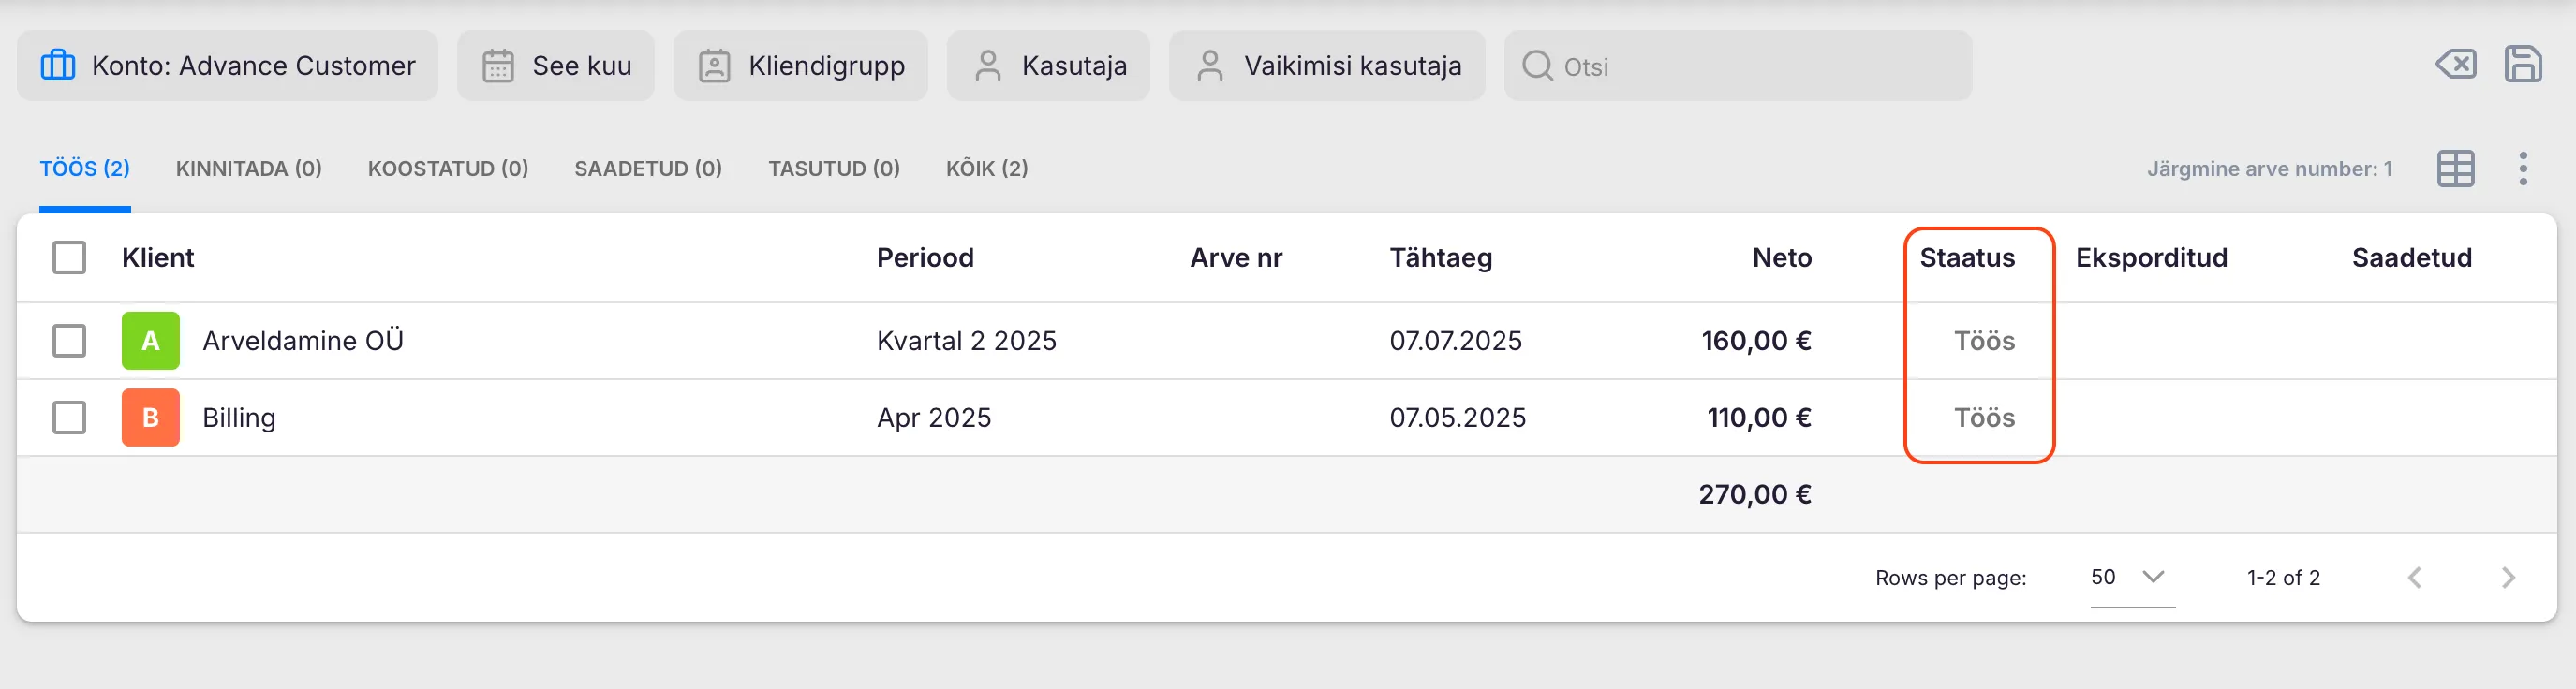Tick the select-all checkbox in the table header

coord(69,258)
